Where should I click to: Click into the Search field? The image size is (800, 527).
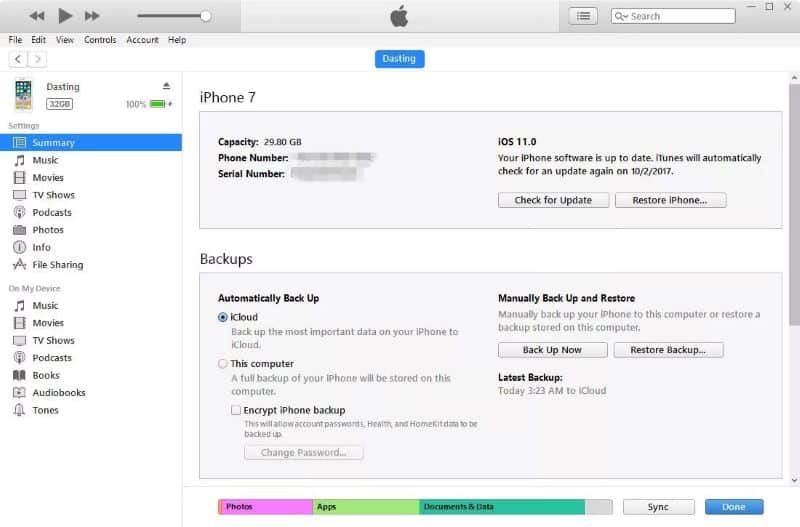[x=673, y=16]
